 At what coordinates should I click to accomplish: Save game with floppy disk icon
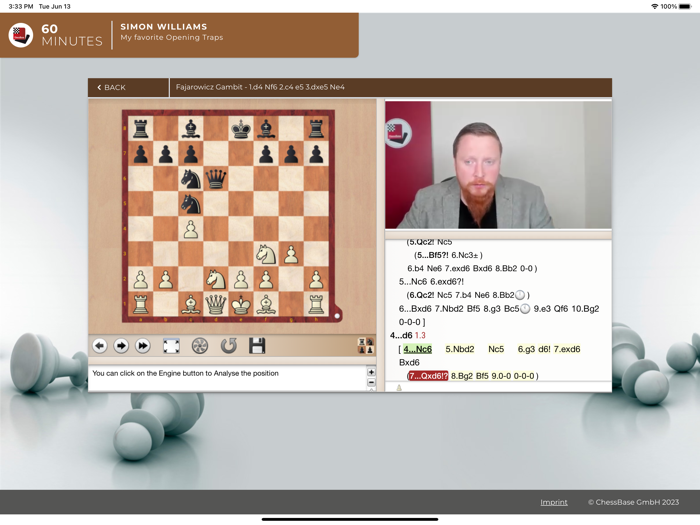point(257,346)
